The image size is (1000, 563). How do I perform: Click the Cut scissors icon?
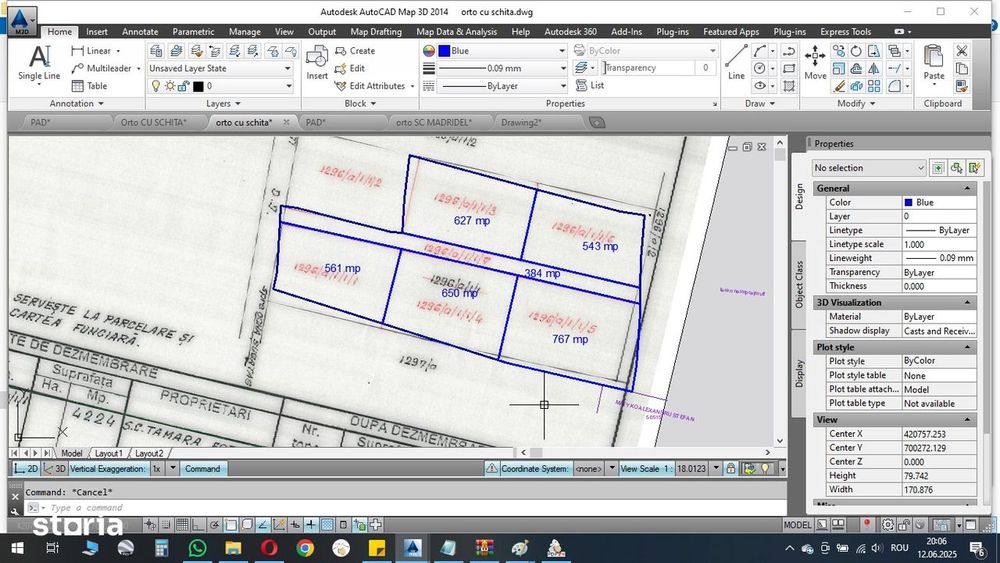pyautogui.click(x=962, y=50)
